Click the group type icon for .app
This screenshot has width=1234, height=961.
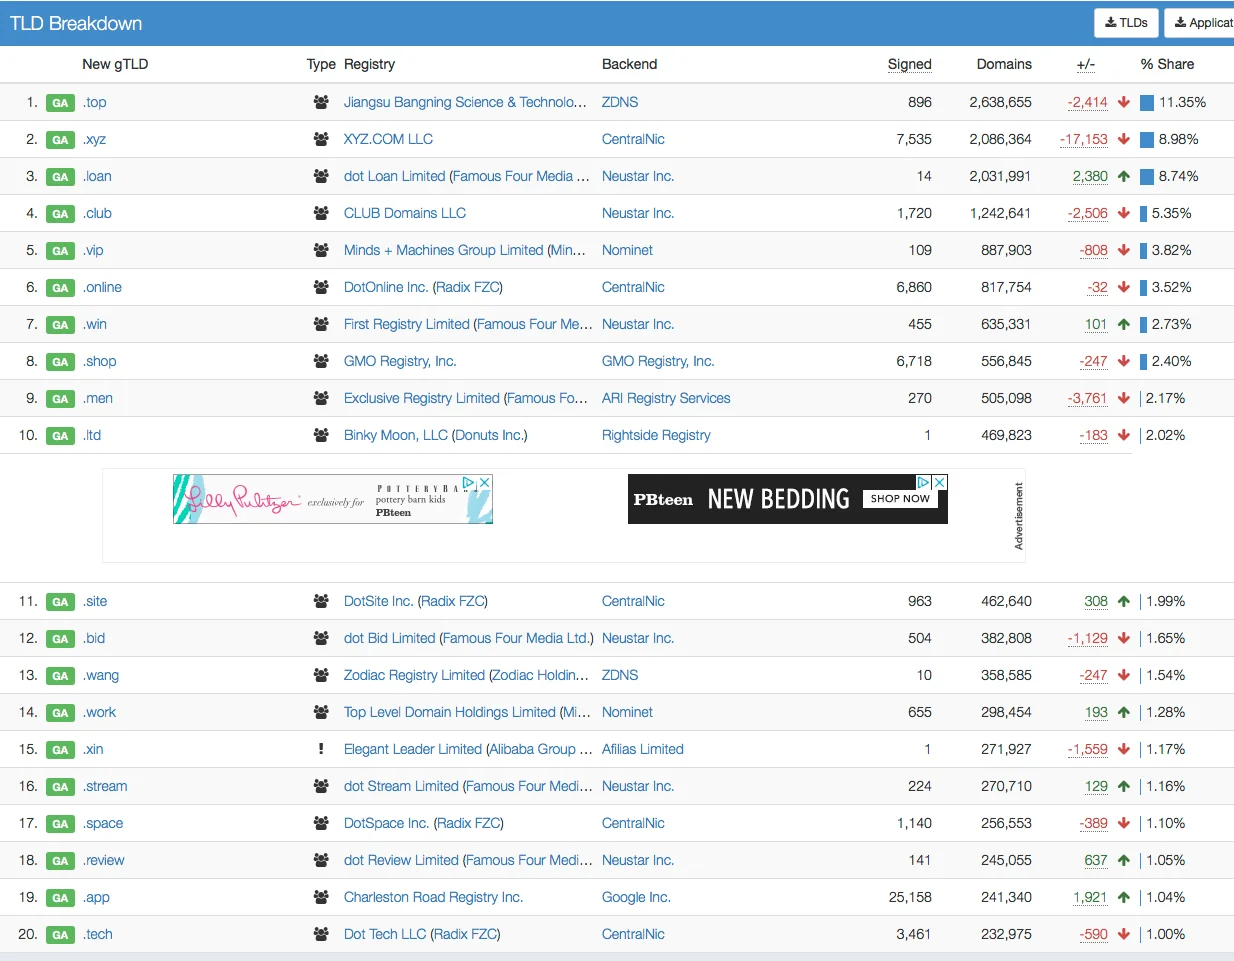click(321, 897)
